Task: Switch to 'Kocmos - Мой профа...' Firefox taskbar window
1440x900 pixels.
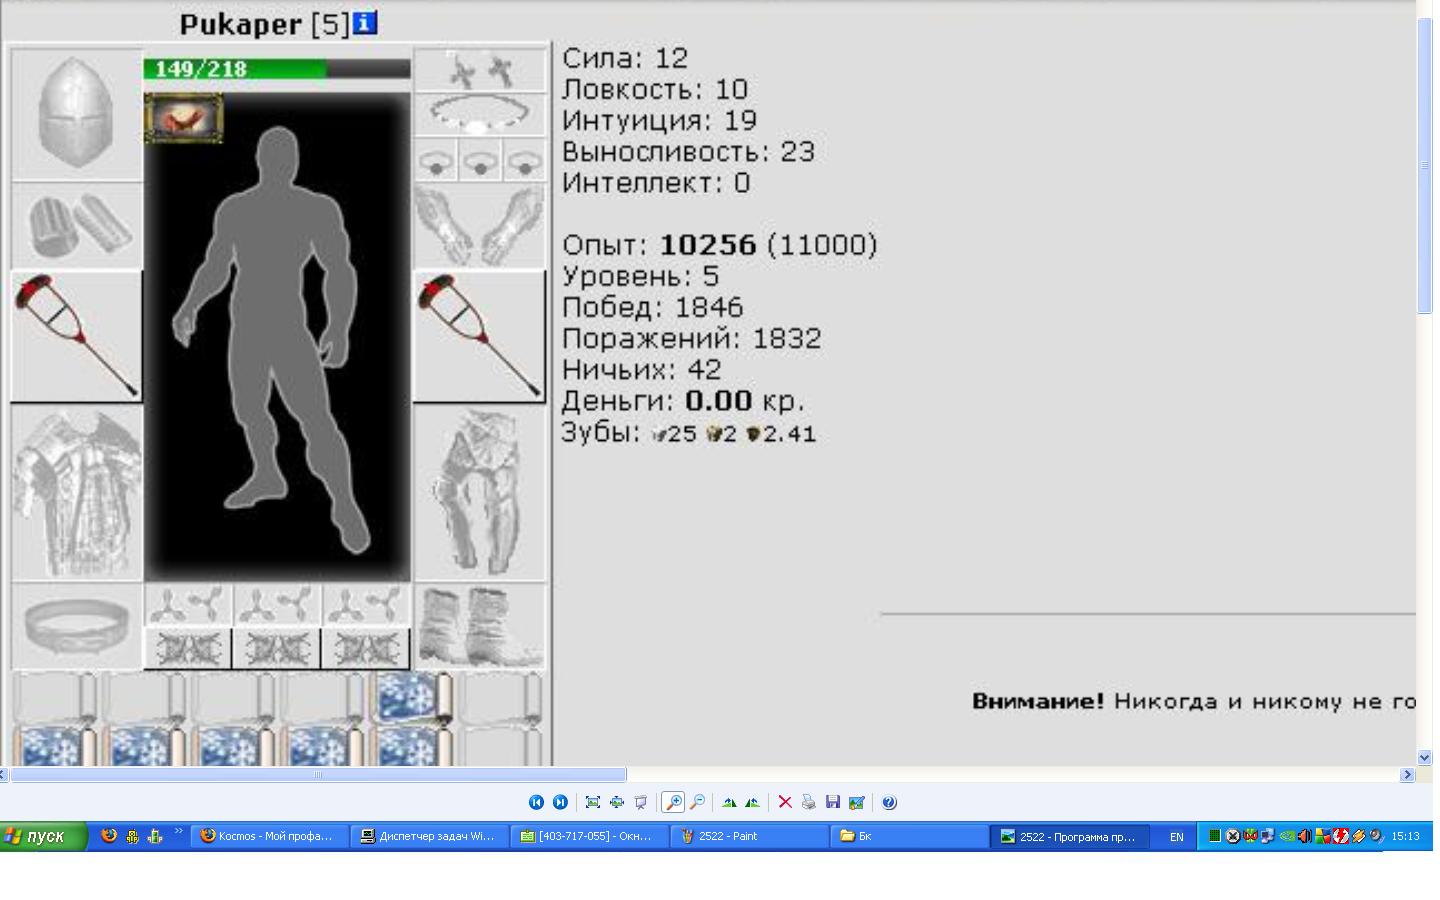Action: (x=269, y=836)
